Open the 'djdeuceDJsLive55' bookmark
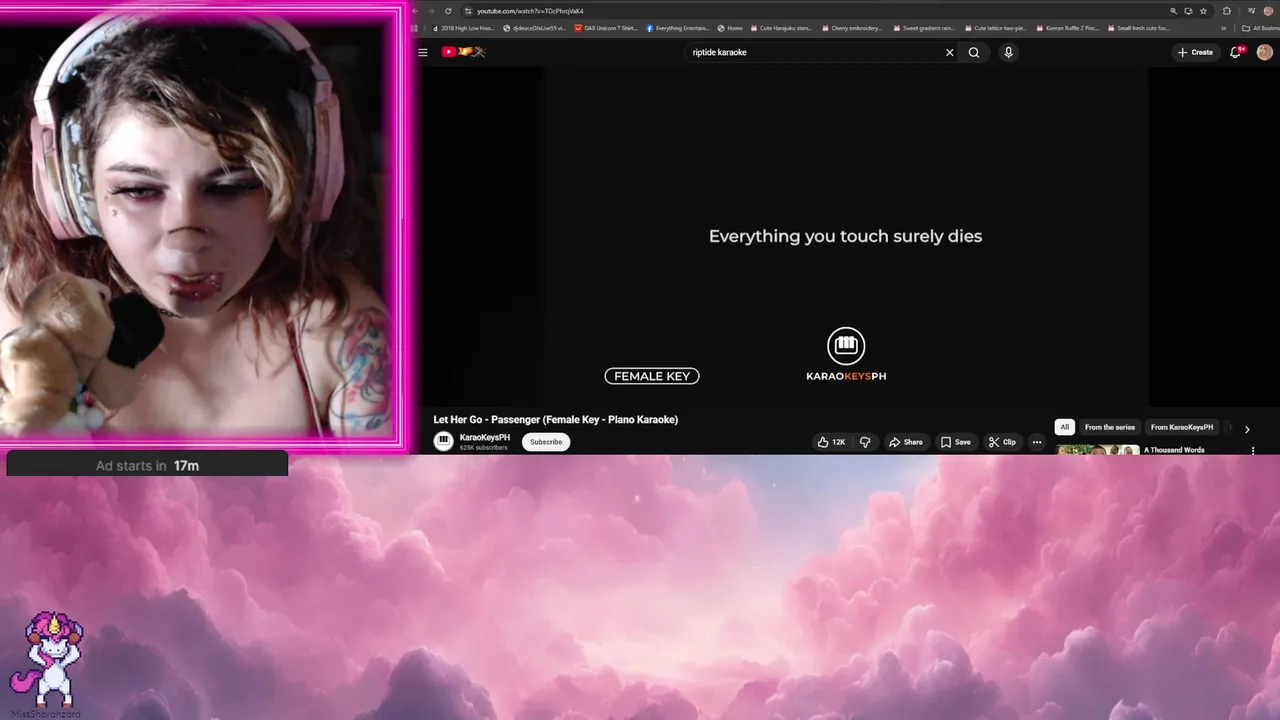Image resolution: width=1280 pixels, height=720 pixels. (x=535, y=28)
